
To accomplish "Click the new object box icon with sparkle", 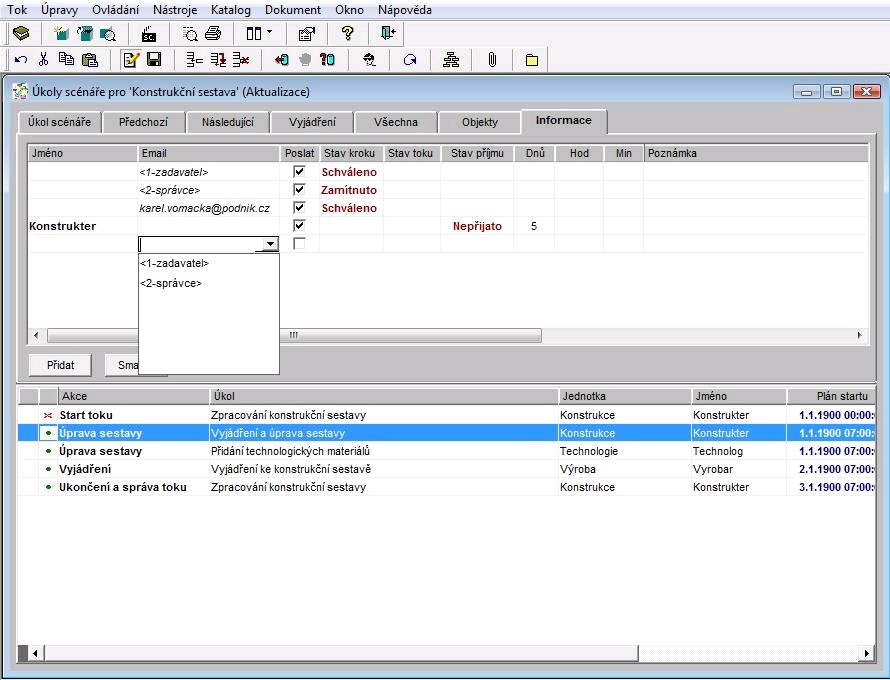I will point(61,33).
